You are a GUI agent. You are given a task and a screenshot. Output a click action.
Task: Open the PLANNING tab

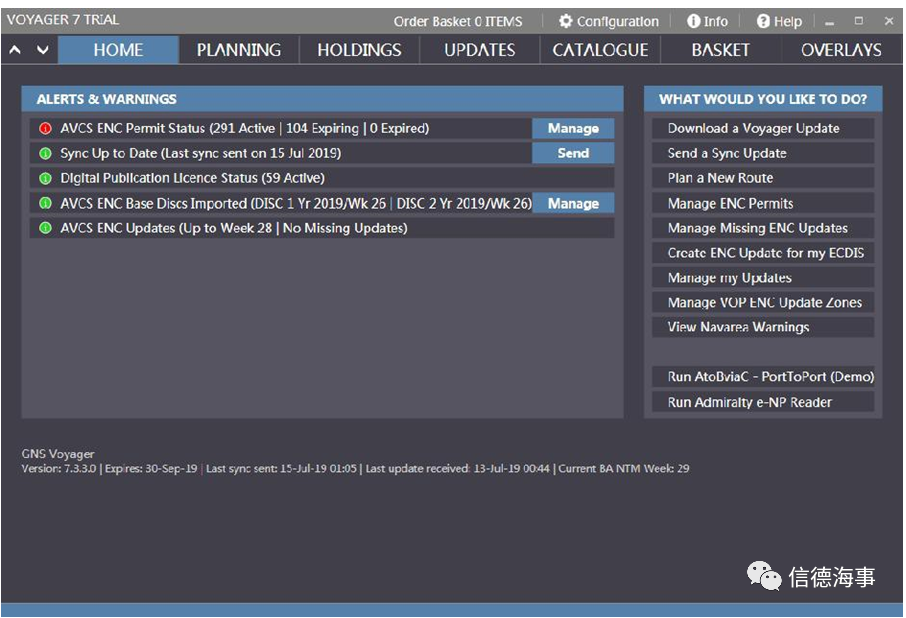tap(239, 50)
